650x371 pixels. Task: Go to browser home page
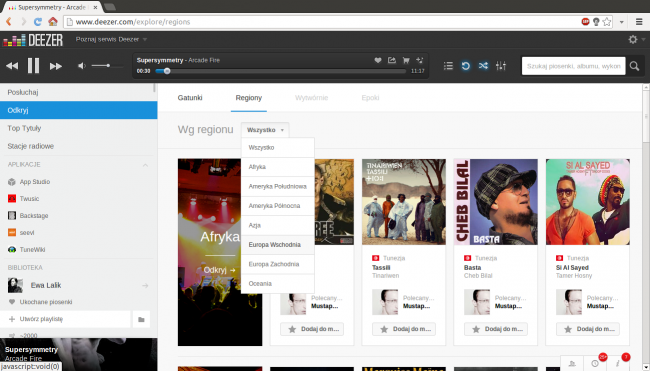tap(53, 22)
